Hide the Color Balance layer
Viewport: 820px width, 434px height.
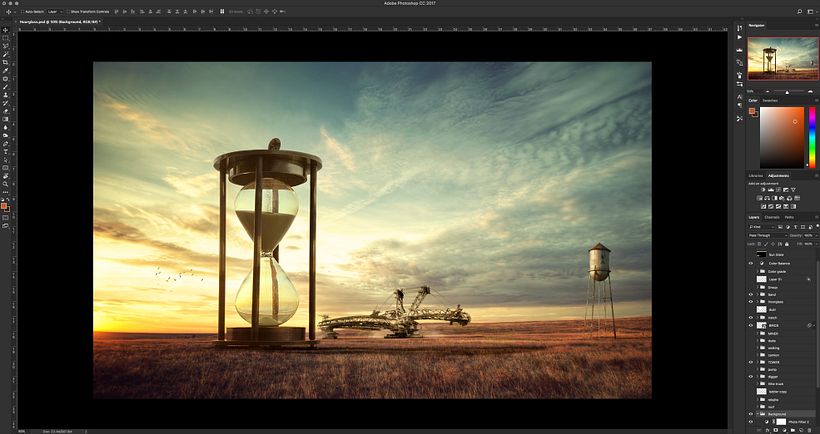751,263
